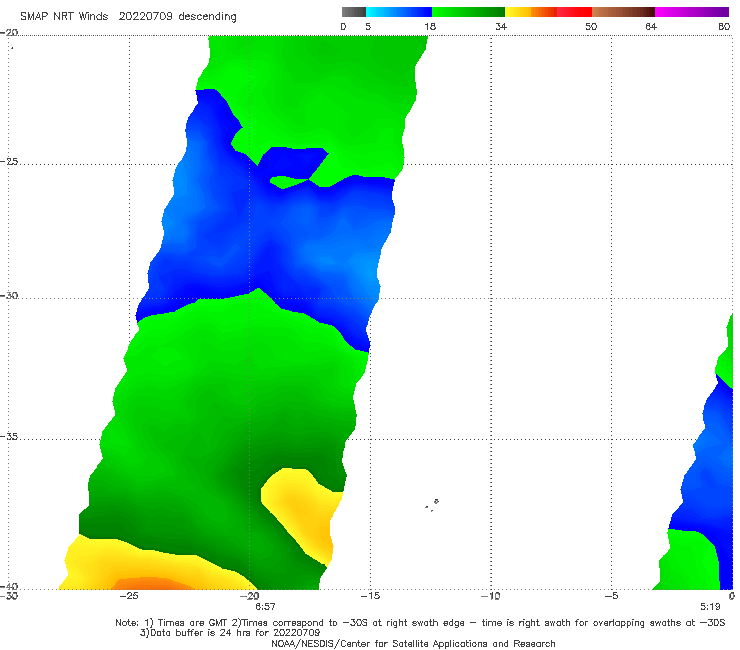The height and width of the screenshot is (650, 740).
Task: Click the swath time label '5:19'
Action: [x=710, y=607]
